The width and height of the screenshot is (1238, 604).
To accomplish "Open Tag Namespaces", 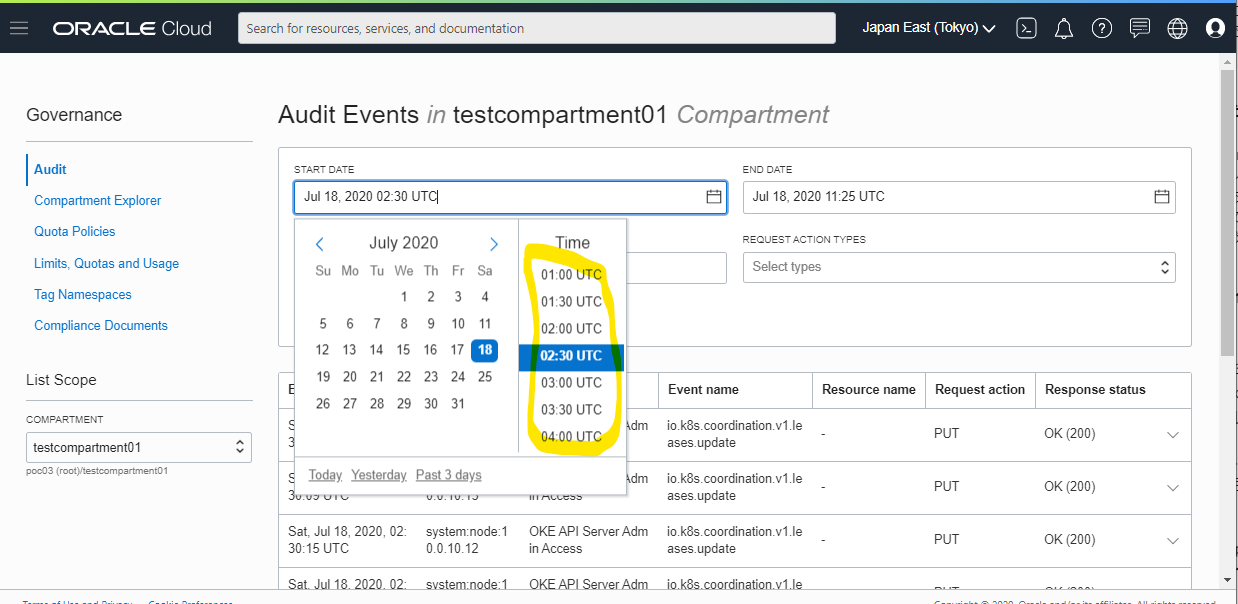I will [x=83, y=294].
